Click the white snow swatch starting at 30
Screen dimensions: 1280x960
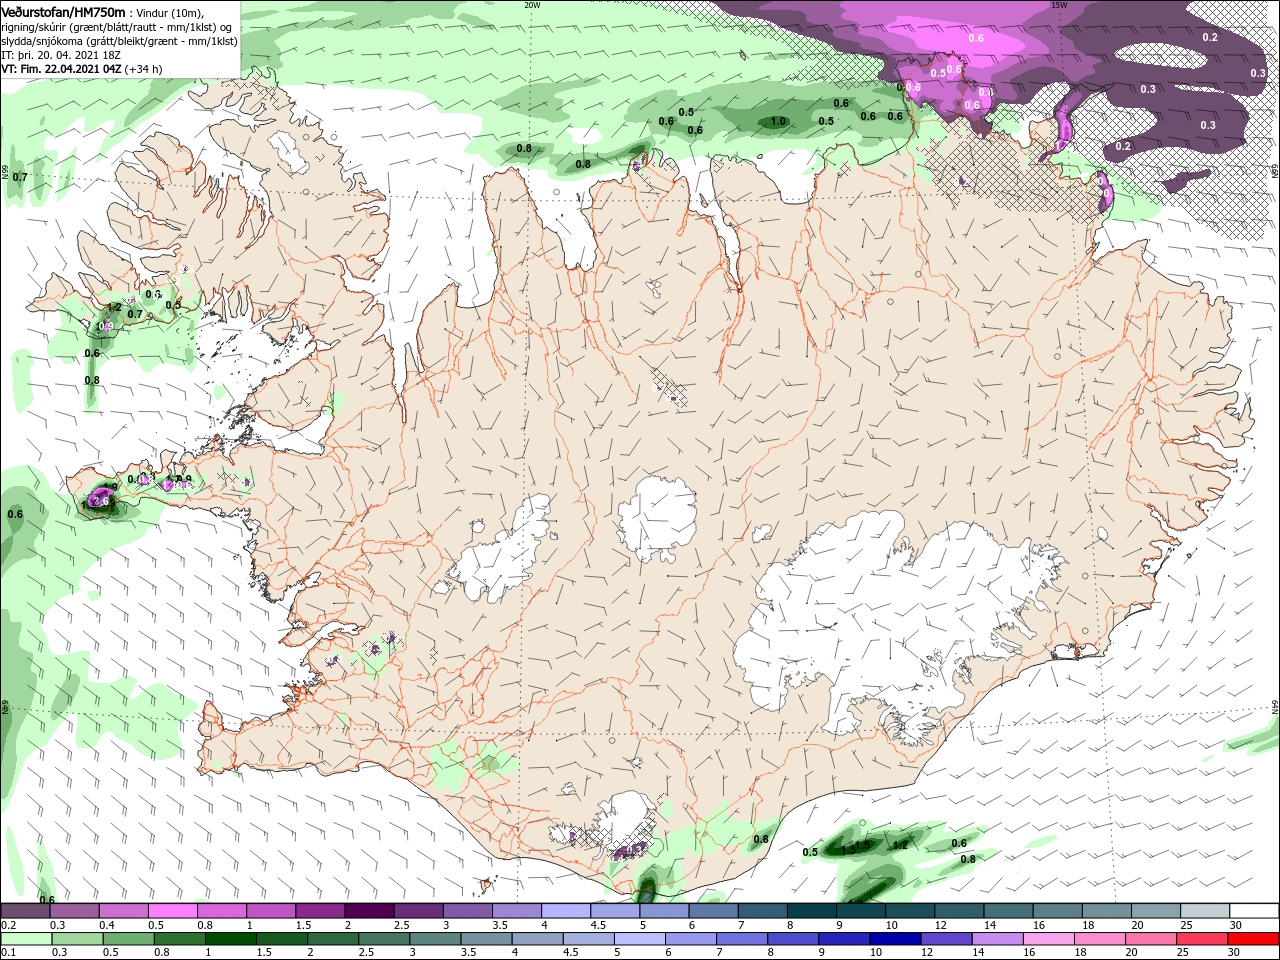tap(1254, 911)
